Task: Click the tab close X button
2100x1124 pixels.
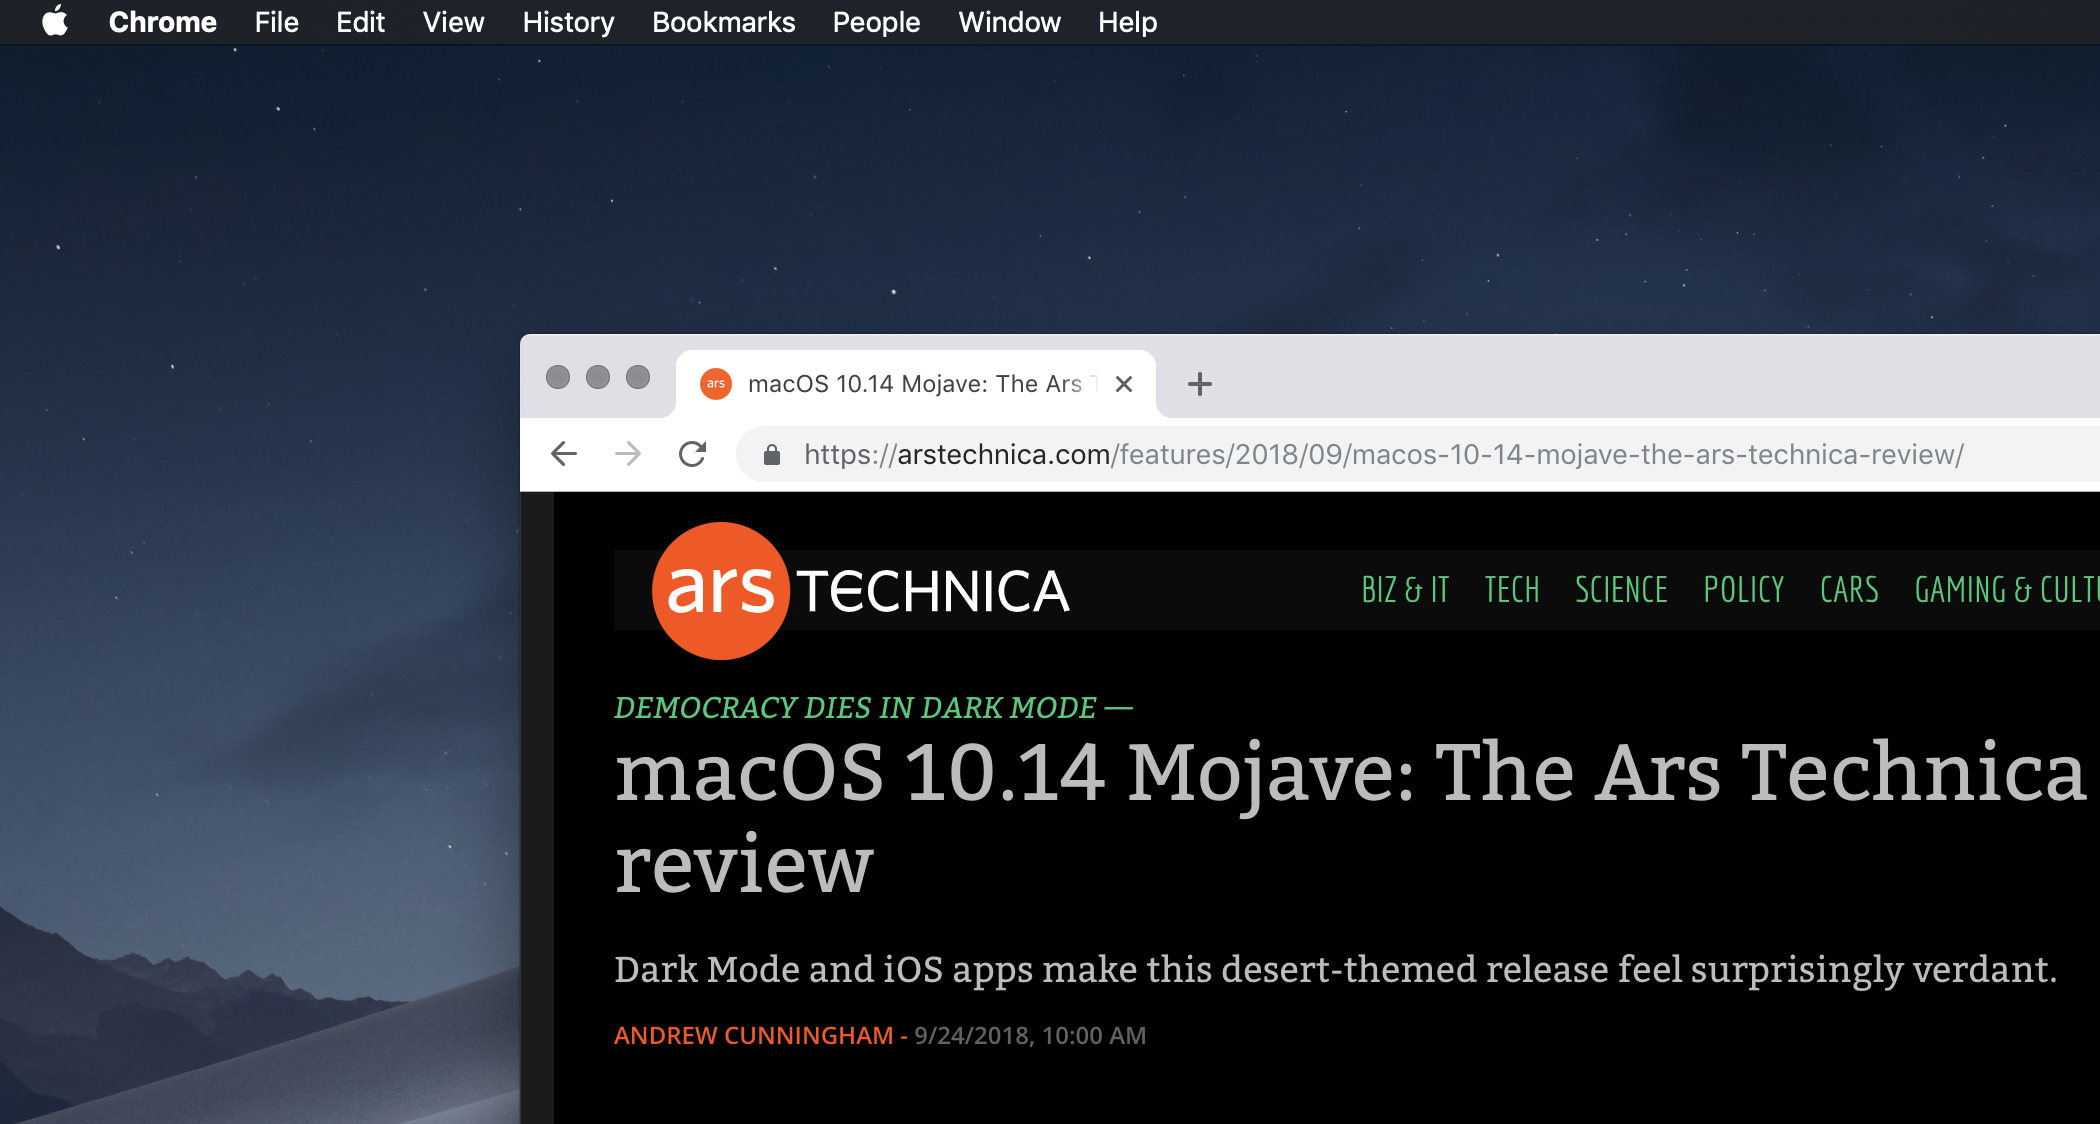Action: (1124, 385)
